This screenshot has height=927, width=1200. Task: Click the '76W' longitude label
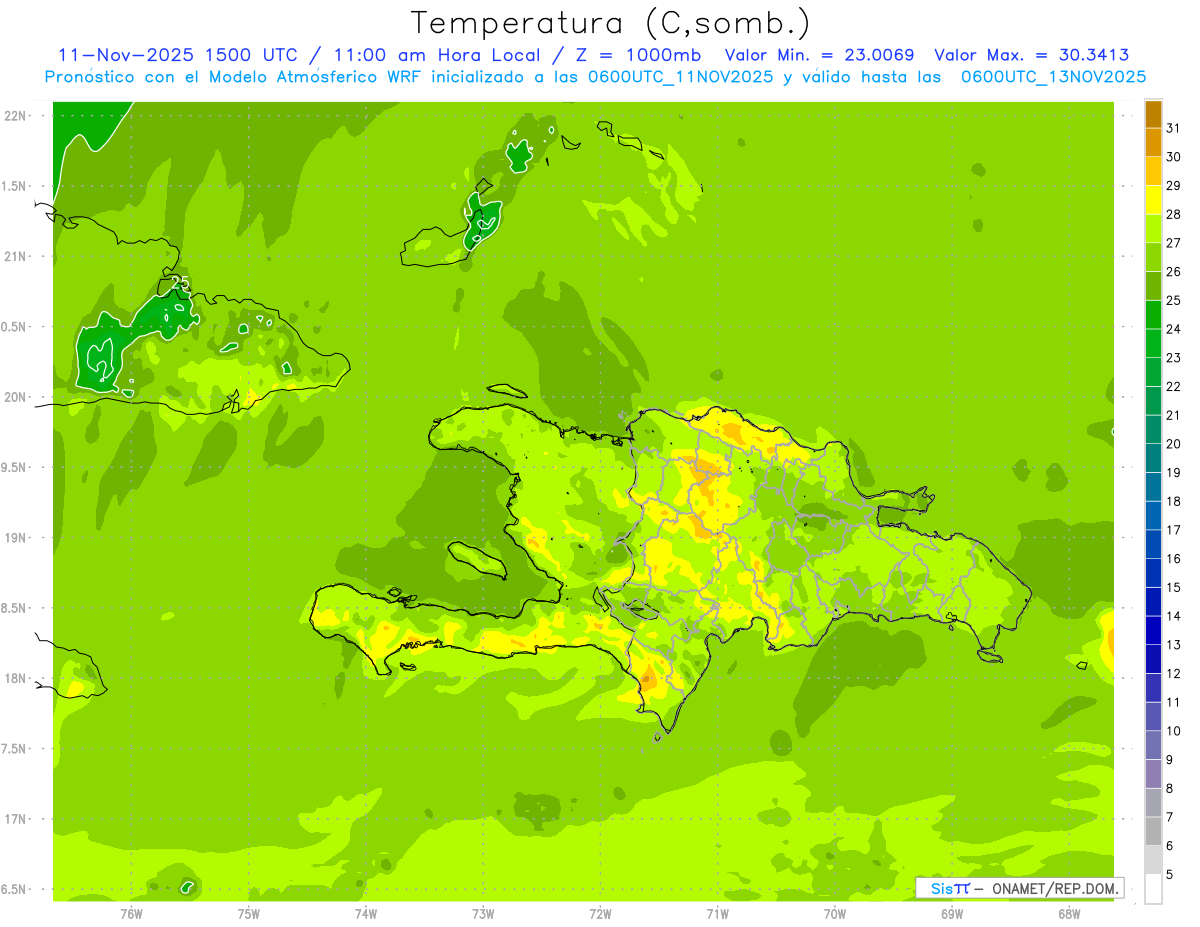(x=131, y=913)
